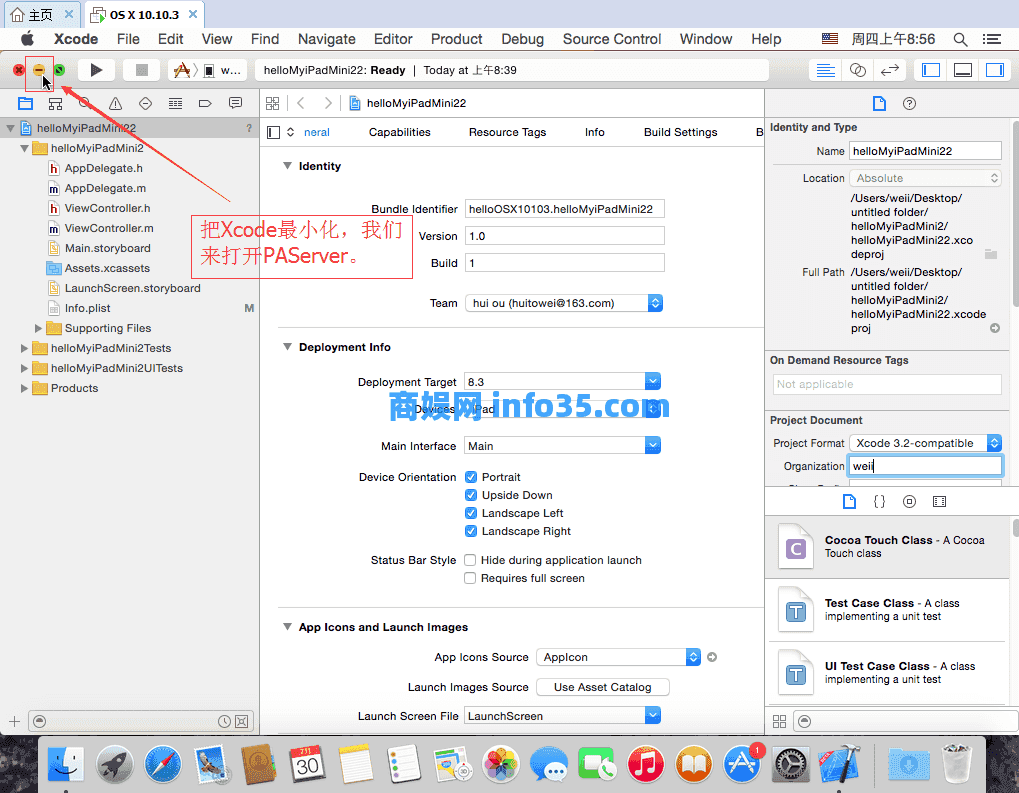
Task: Uncheck Landscape Left orientation
Action: coord(471,514)
